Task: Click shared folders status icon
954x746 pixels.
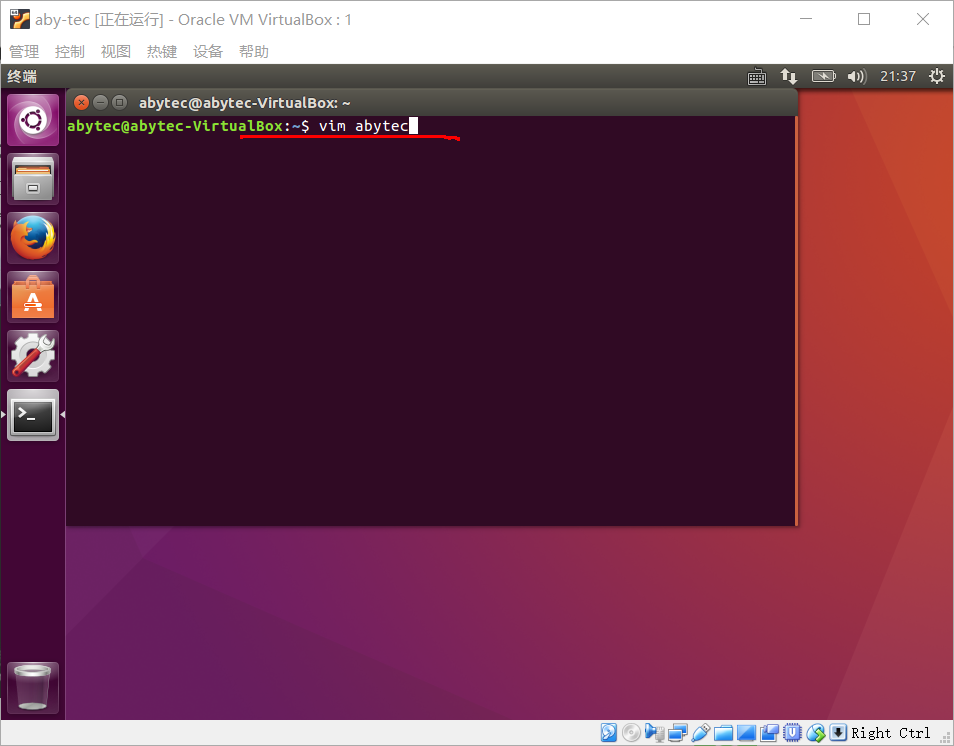Action: [x=723, y=733]
